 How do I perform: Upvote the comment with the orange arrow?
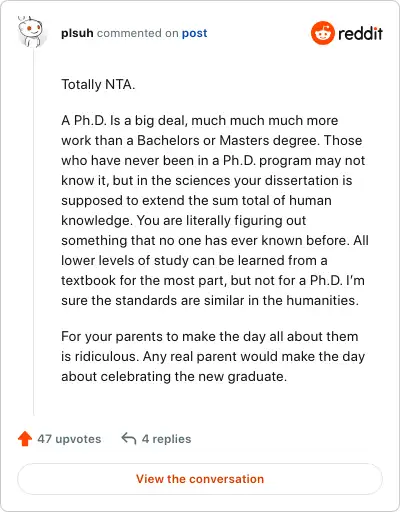tap(25, 439)
